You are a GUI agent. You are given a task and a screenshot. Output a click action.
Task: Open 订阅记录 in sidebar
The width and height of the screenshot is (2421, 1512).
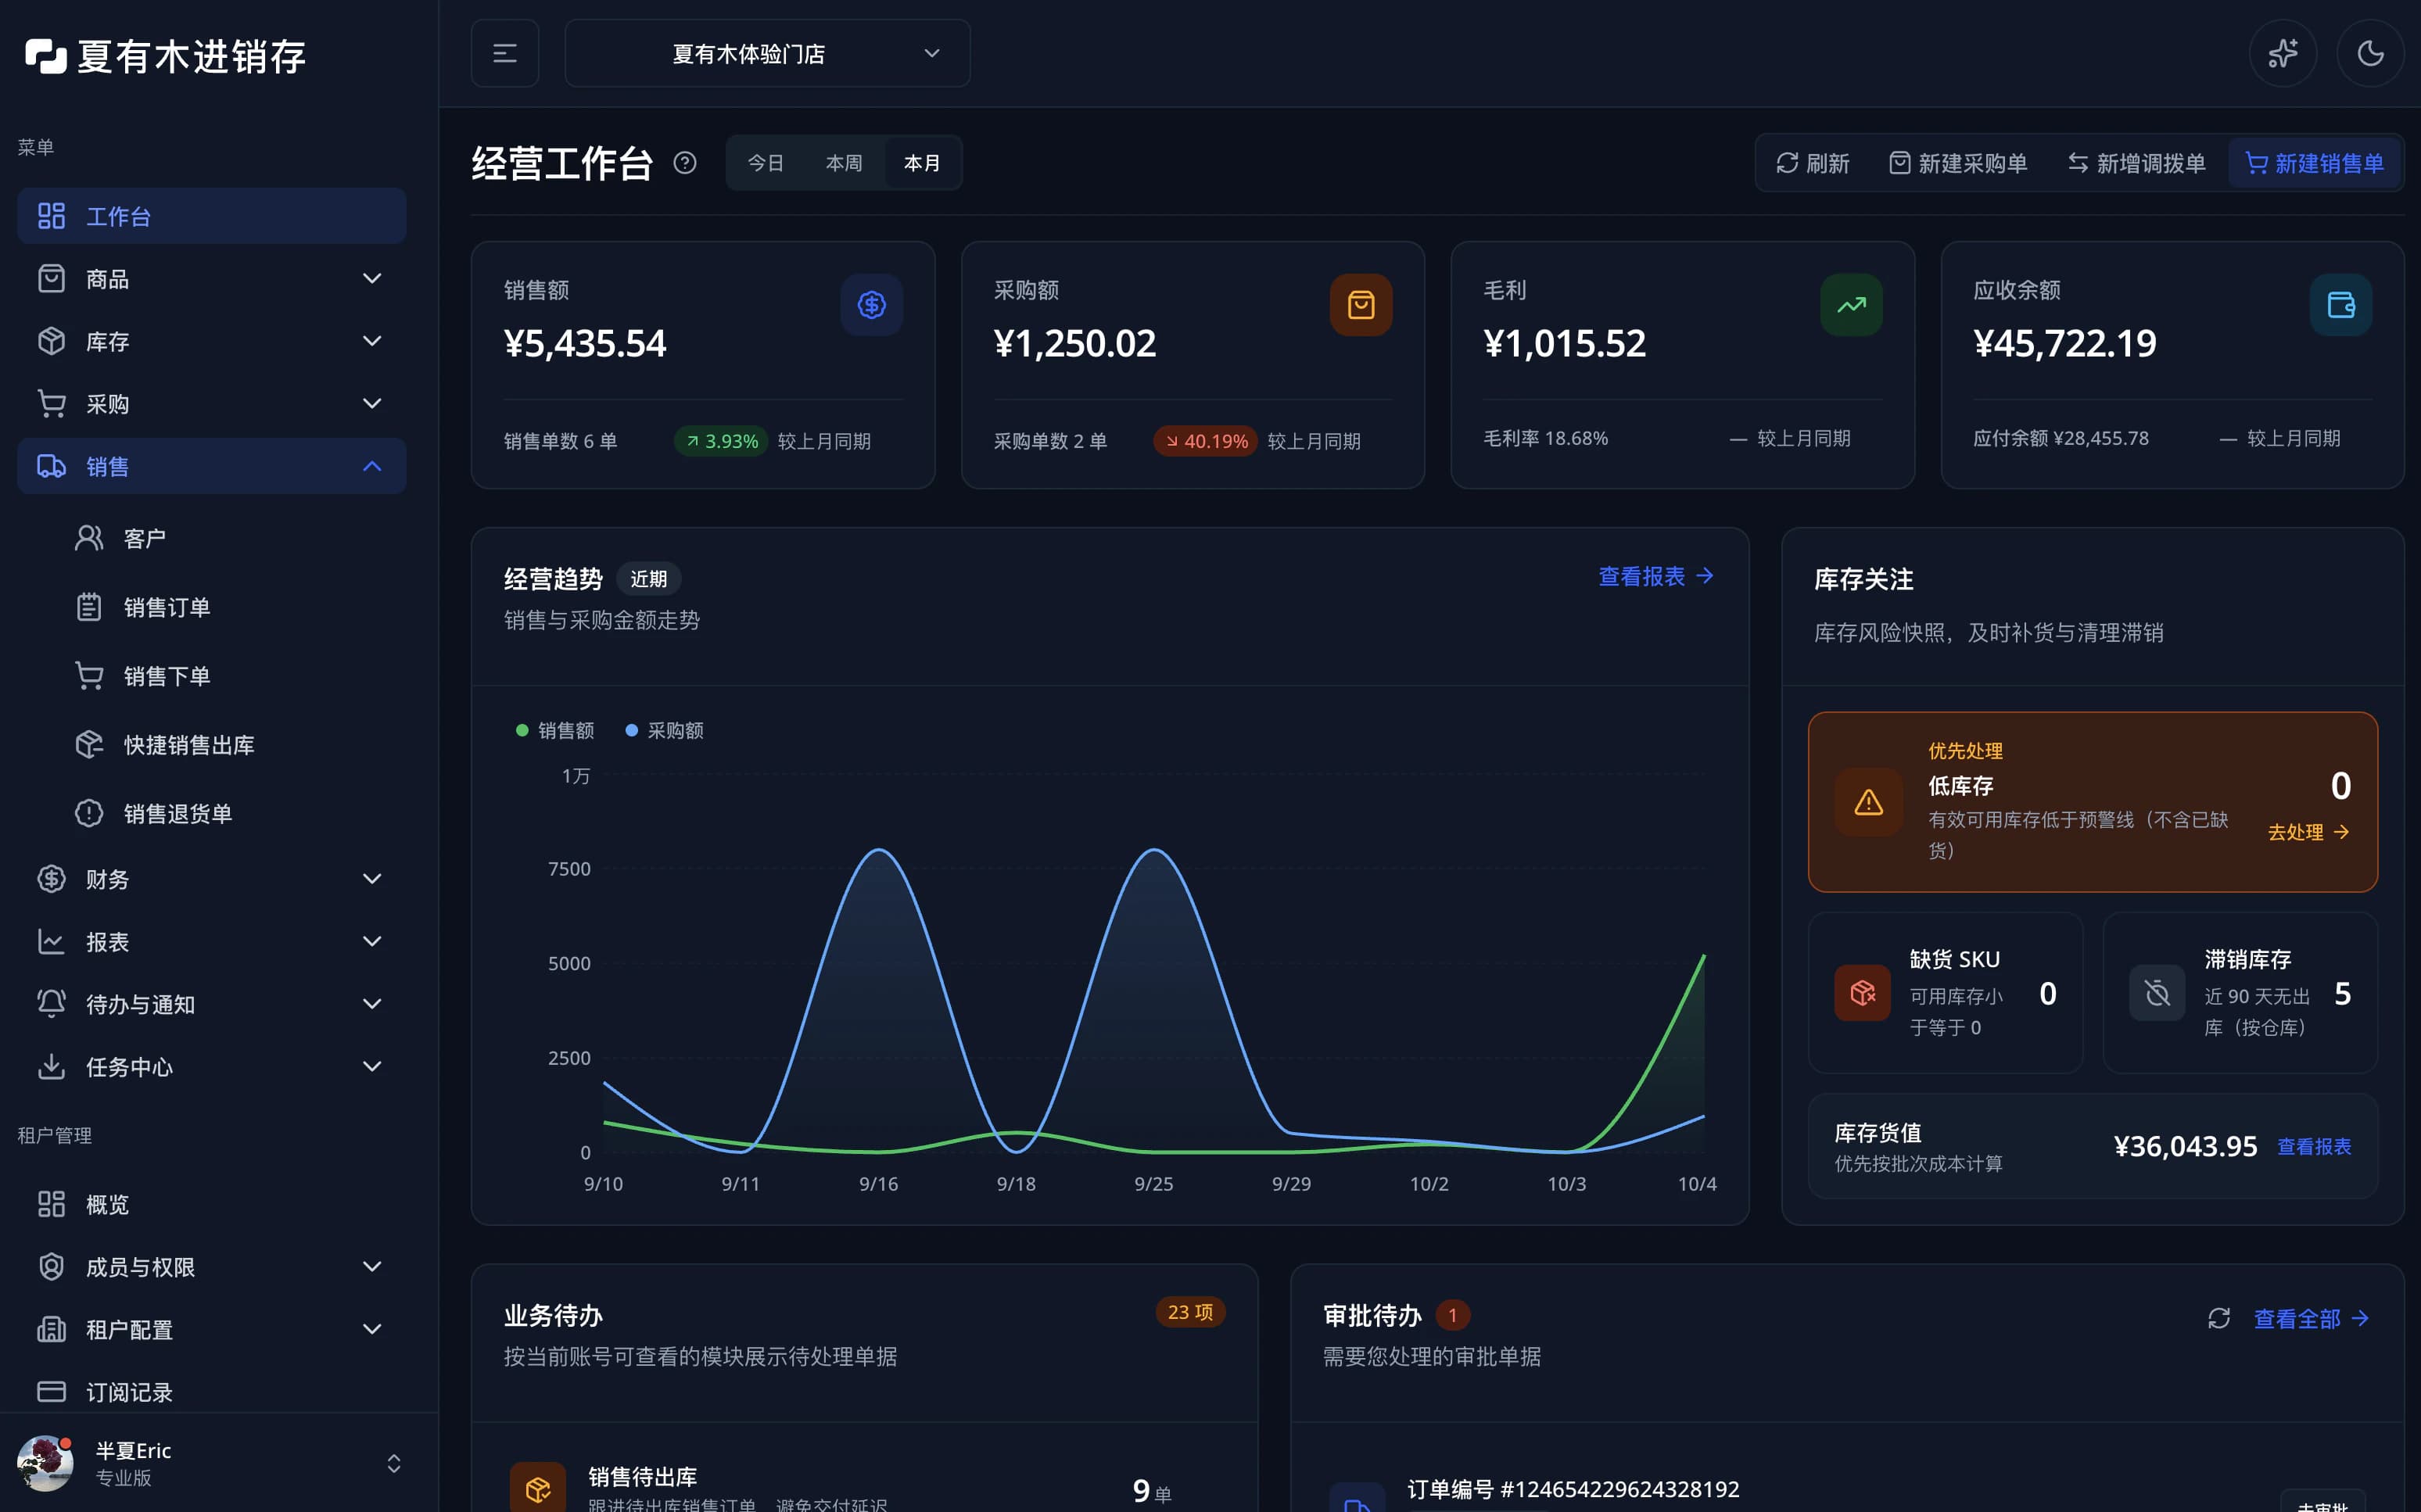[x=212, y=1392]
